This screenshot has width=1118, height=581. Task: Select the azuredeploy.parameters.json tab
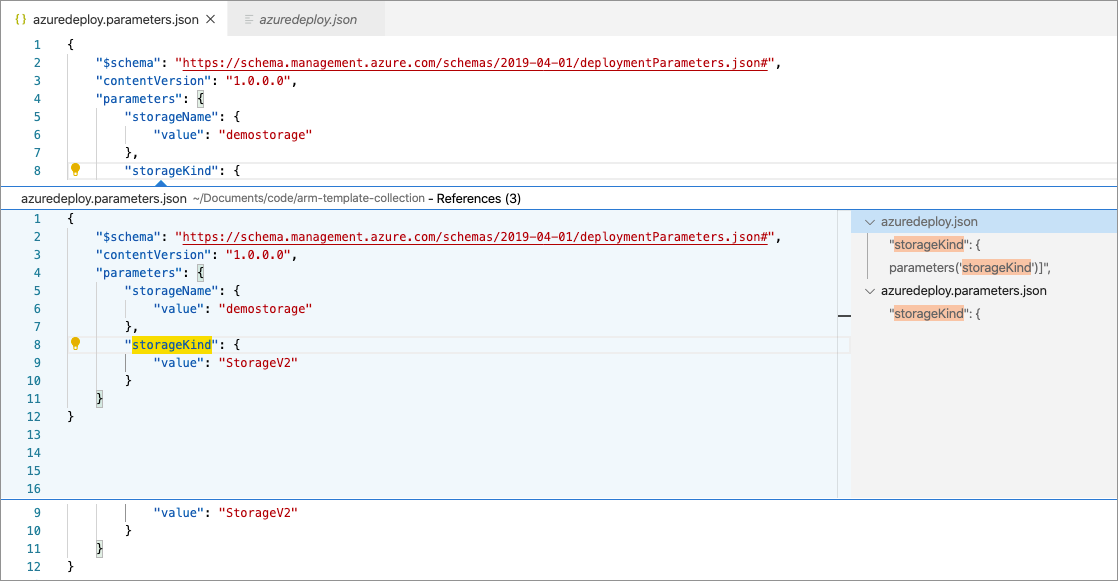click(x=116, y=19)
